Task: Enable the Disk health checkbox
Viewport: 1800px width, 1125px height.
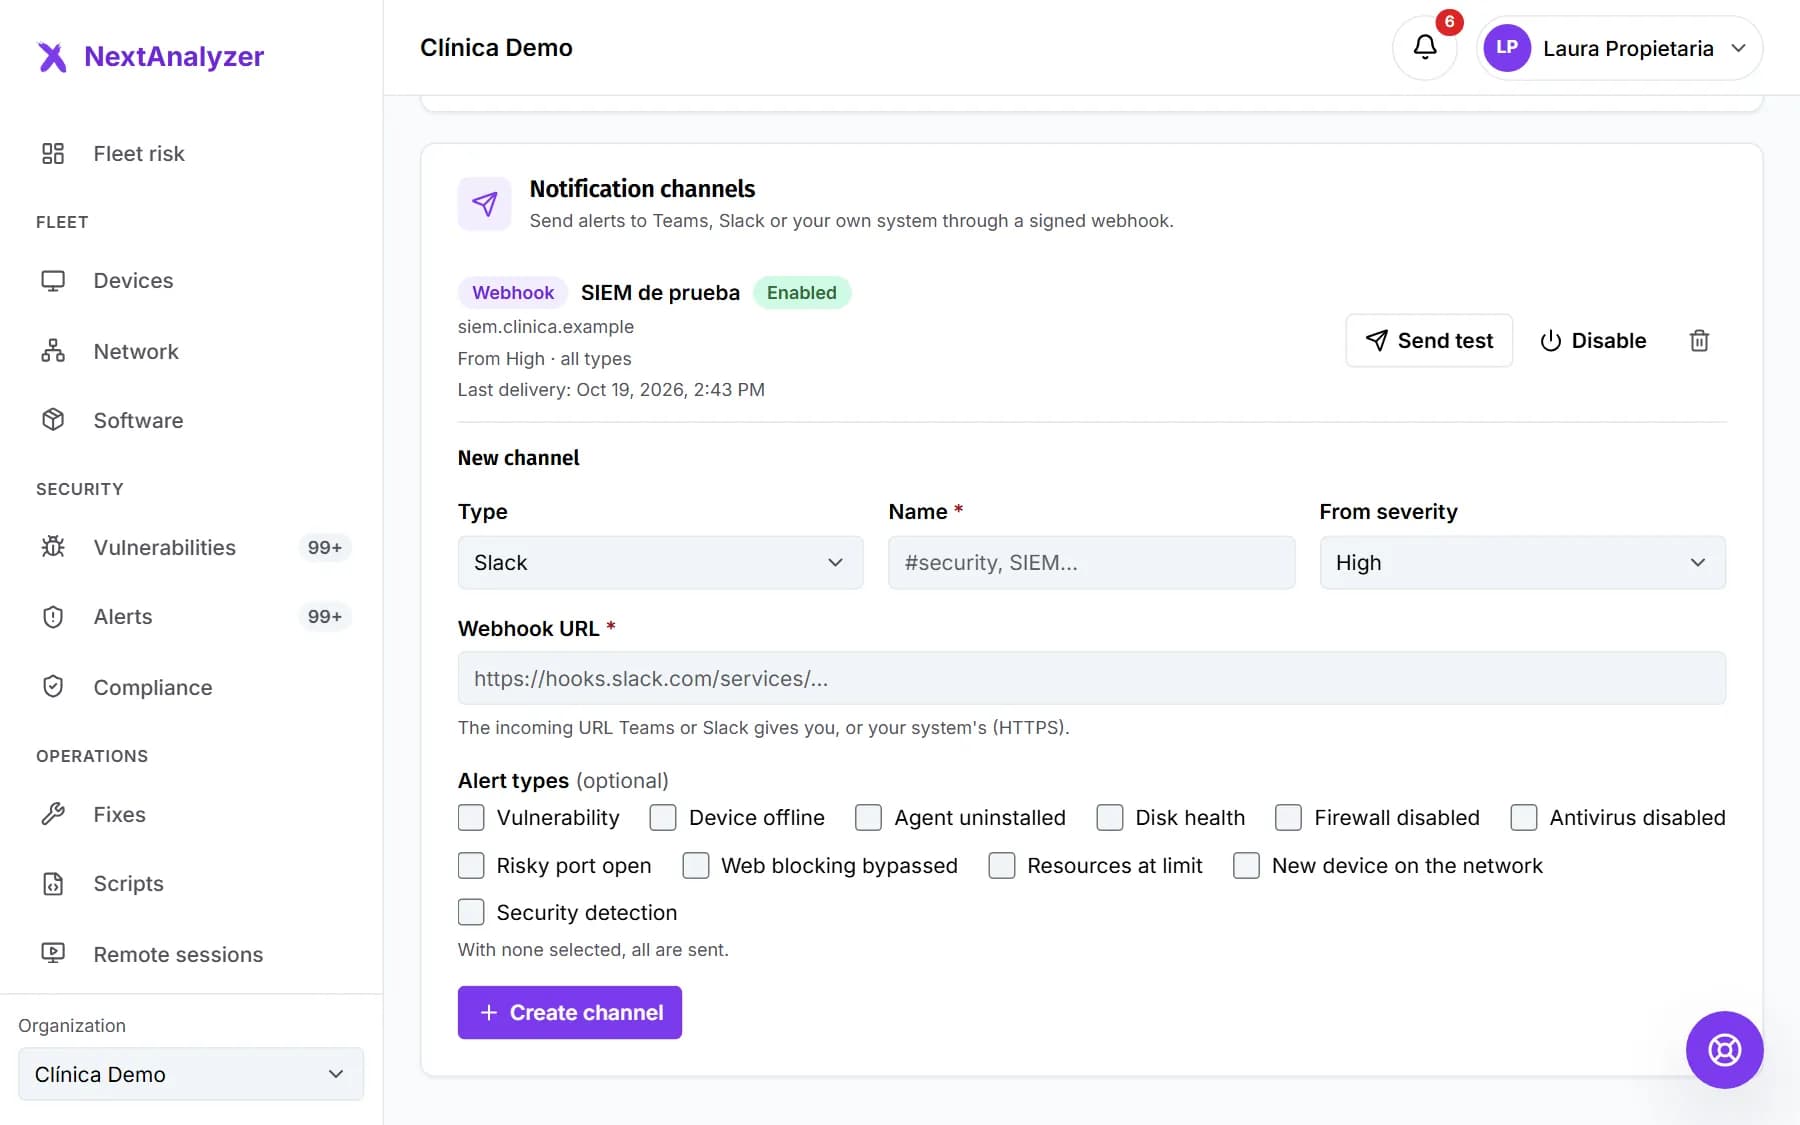Action: pyautogui.click(x=1109, y=818)
